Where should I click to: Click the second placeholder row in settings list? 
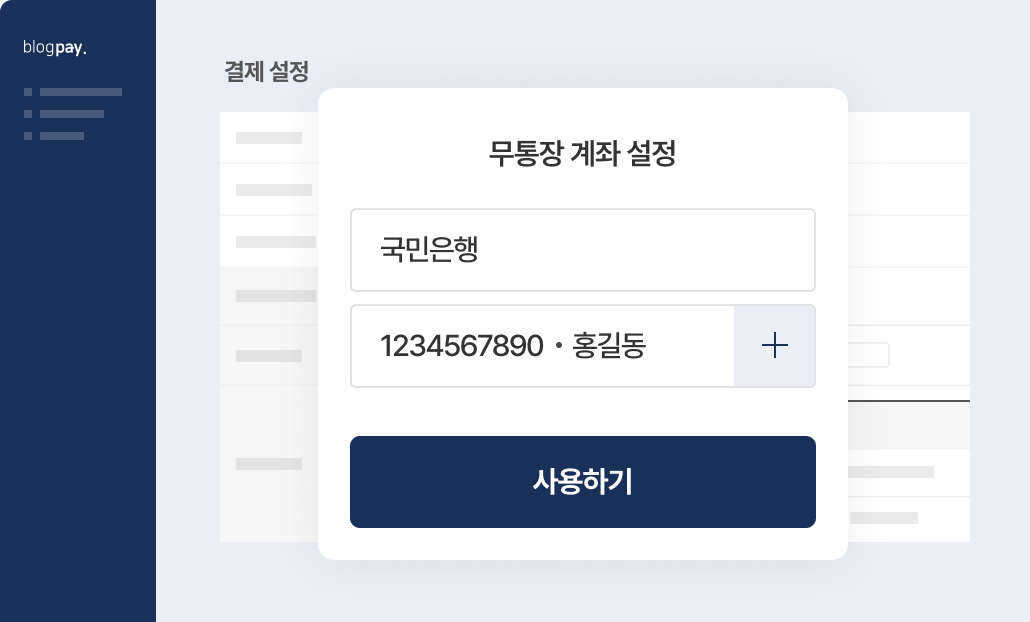269,190
